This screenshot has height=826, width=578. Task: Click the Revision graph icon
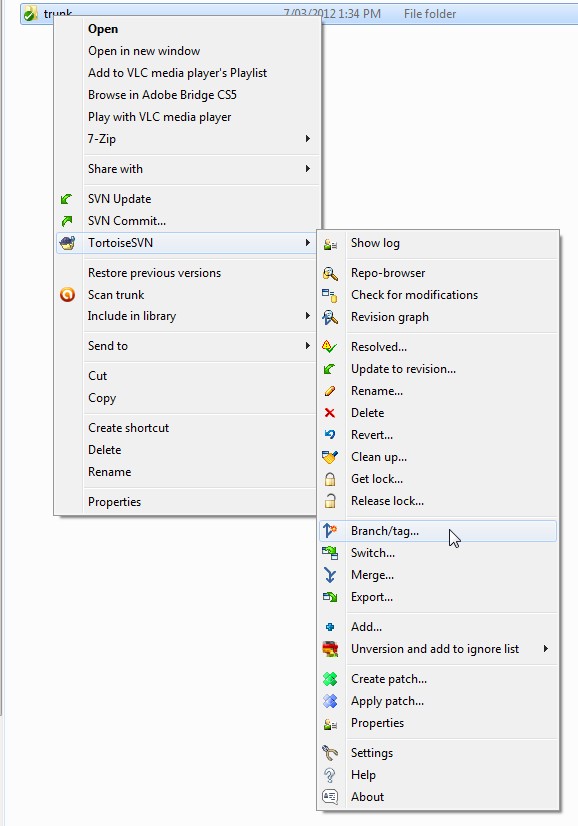click(x=330, y=317)
